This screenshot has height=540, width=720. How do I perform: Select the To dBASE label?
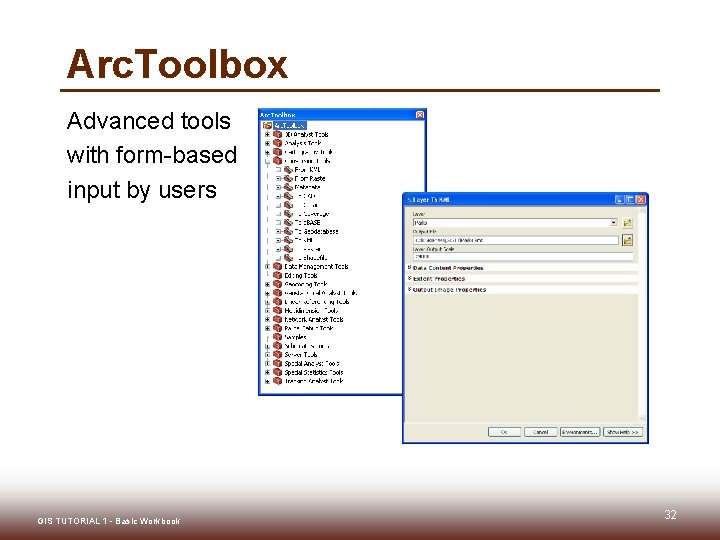307,223
